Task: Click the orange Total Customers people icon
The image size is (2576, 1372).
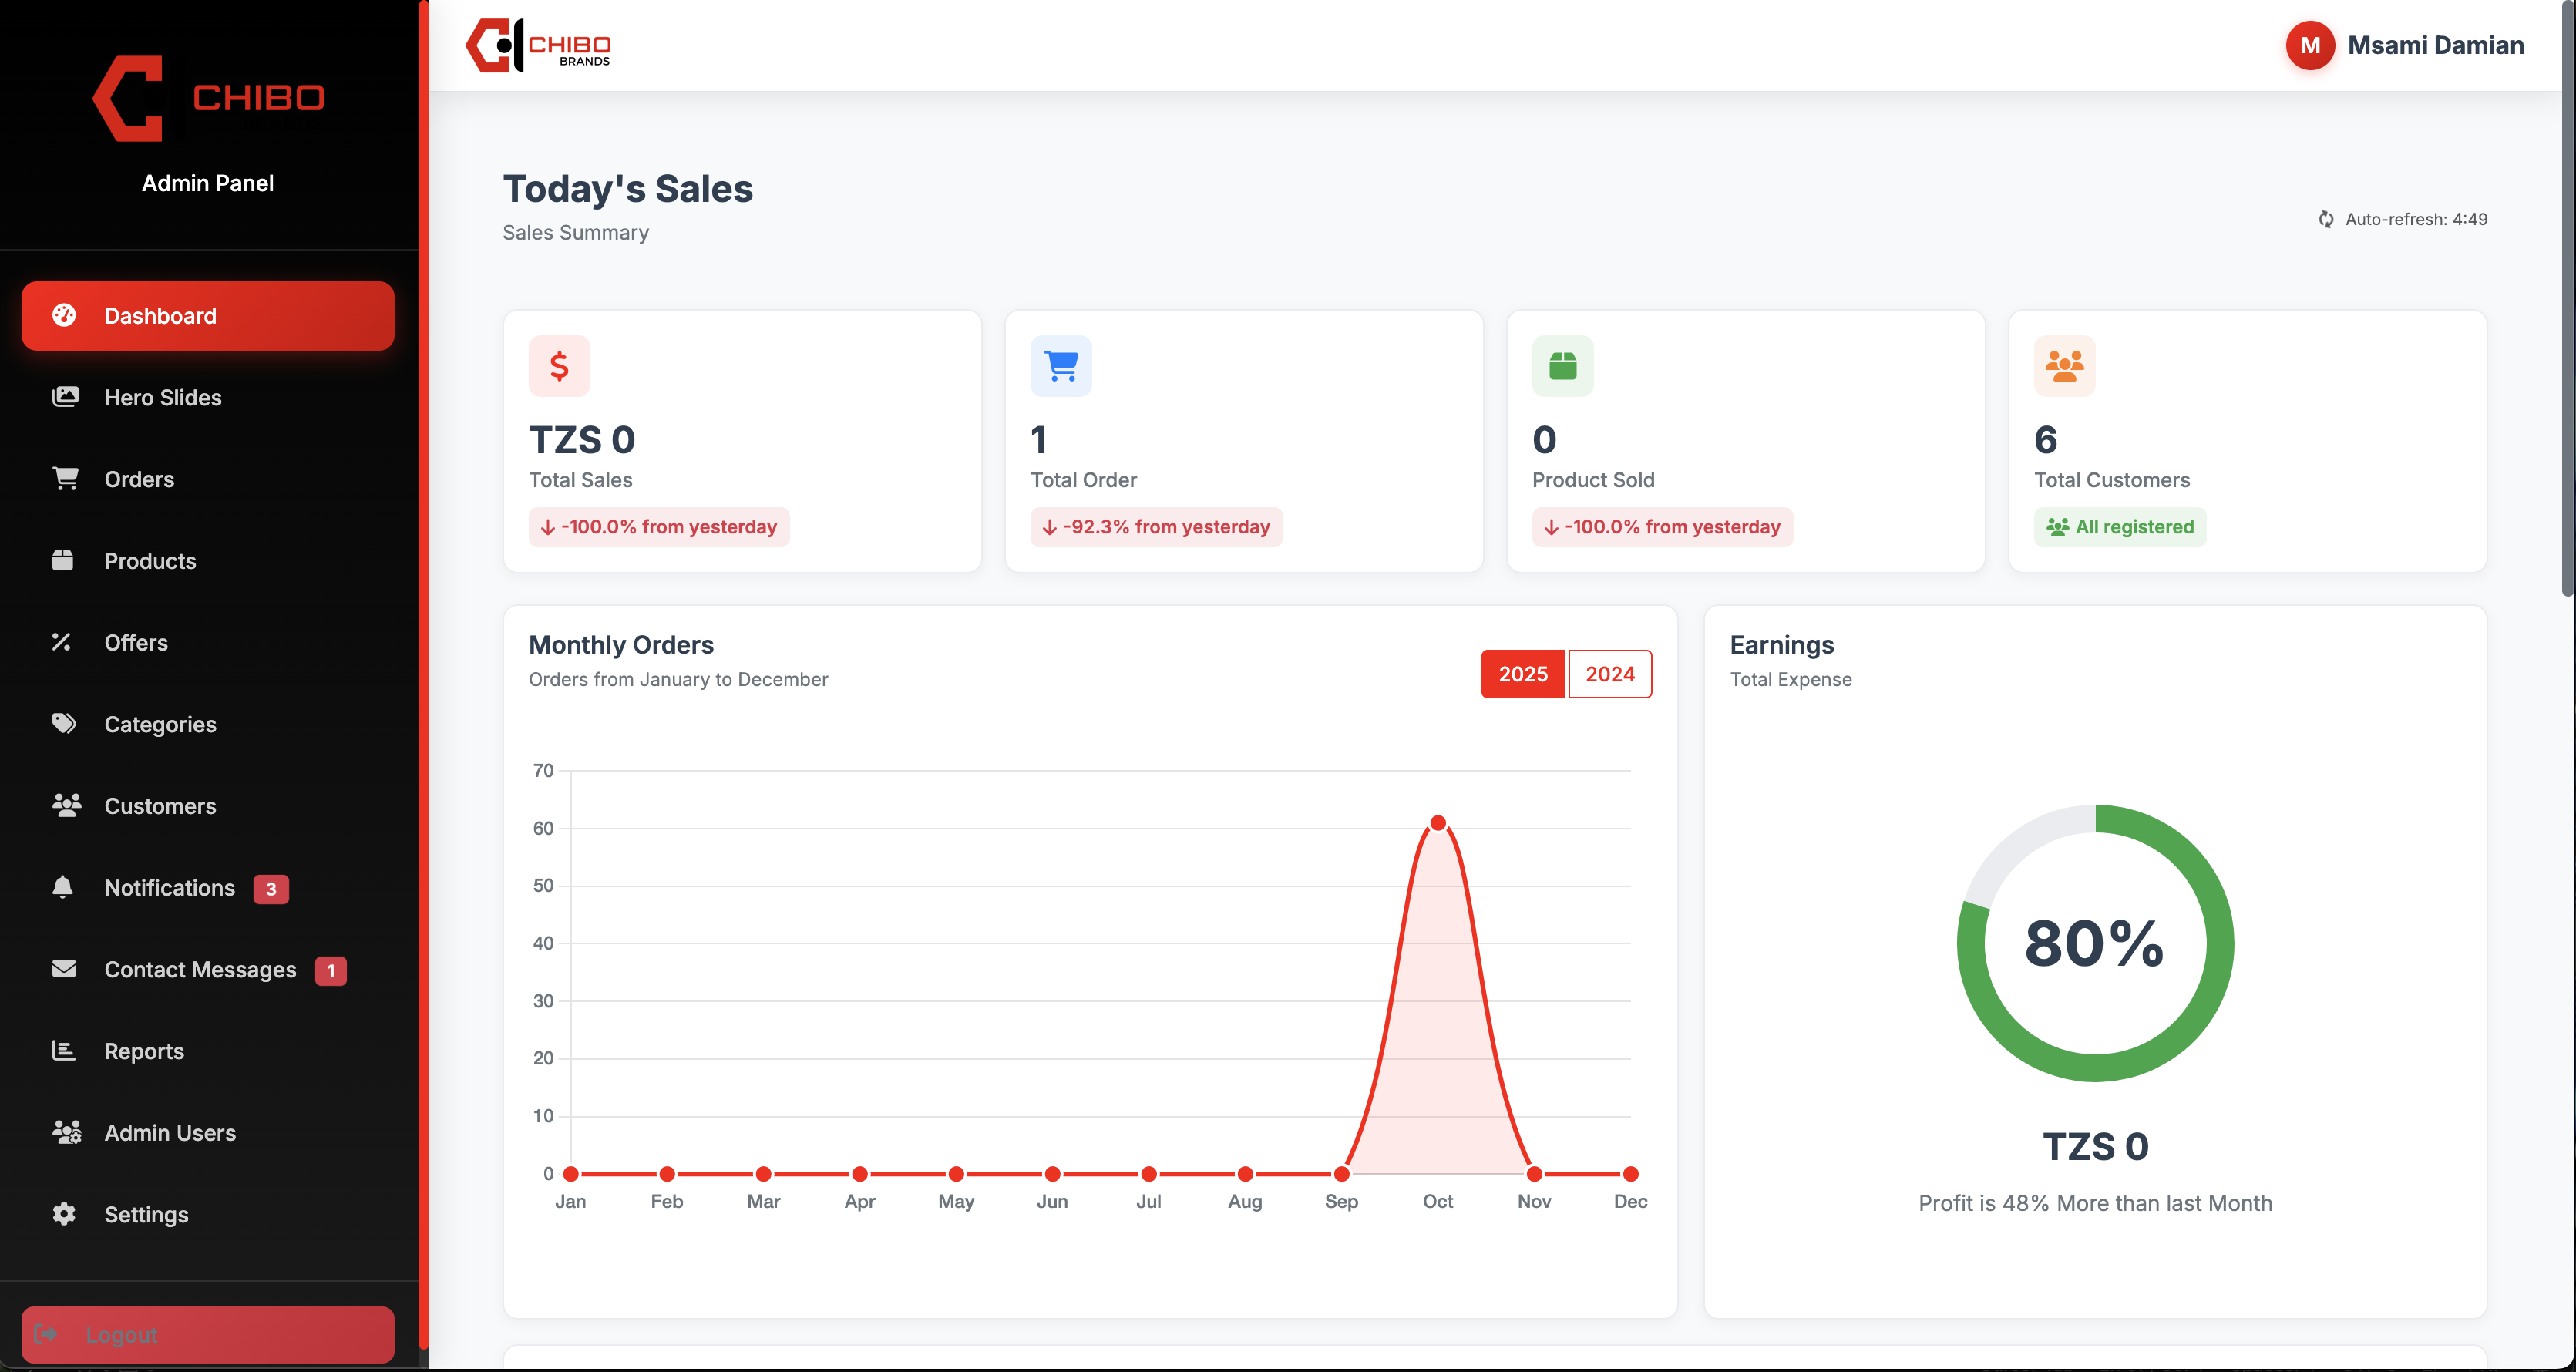Action: click(2064, 366)
